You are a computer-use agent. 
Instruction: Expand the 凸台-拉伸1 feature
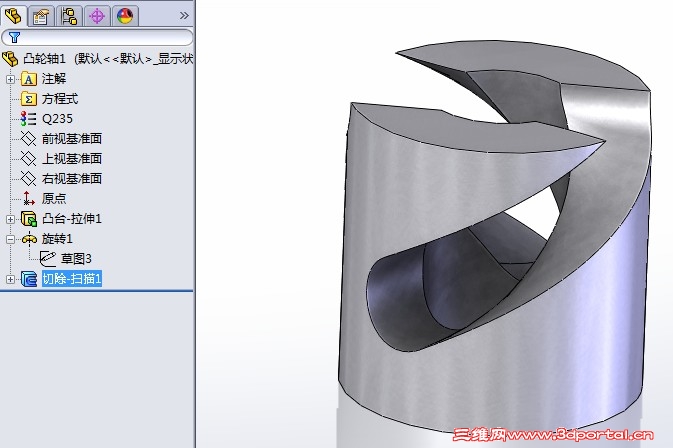(10, 219)
